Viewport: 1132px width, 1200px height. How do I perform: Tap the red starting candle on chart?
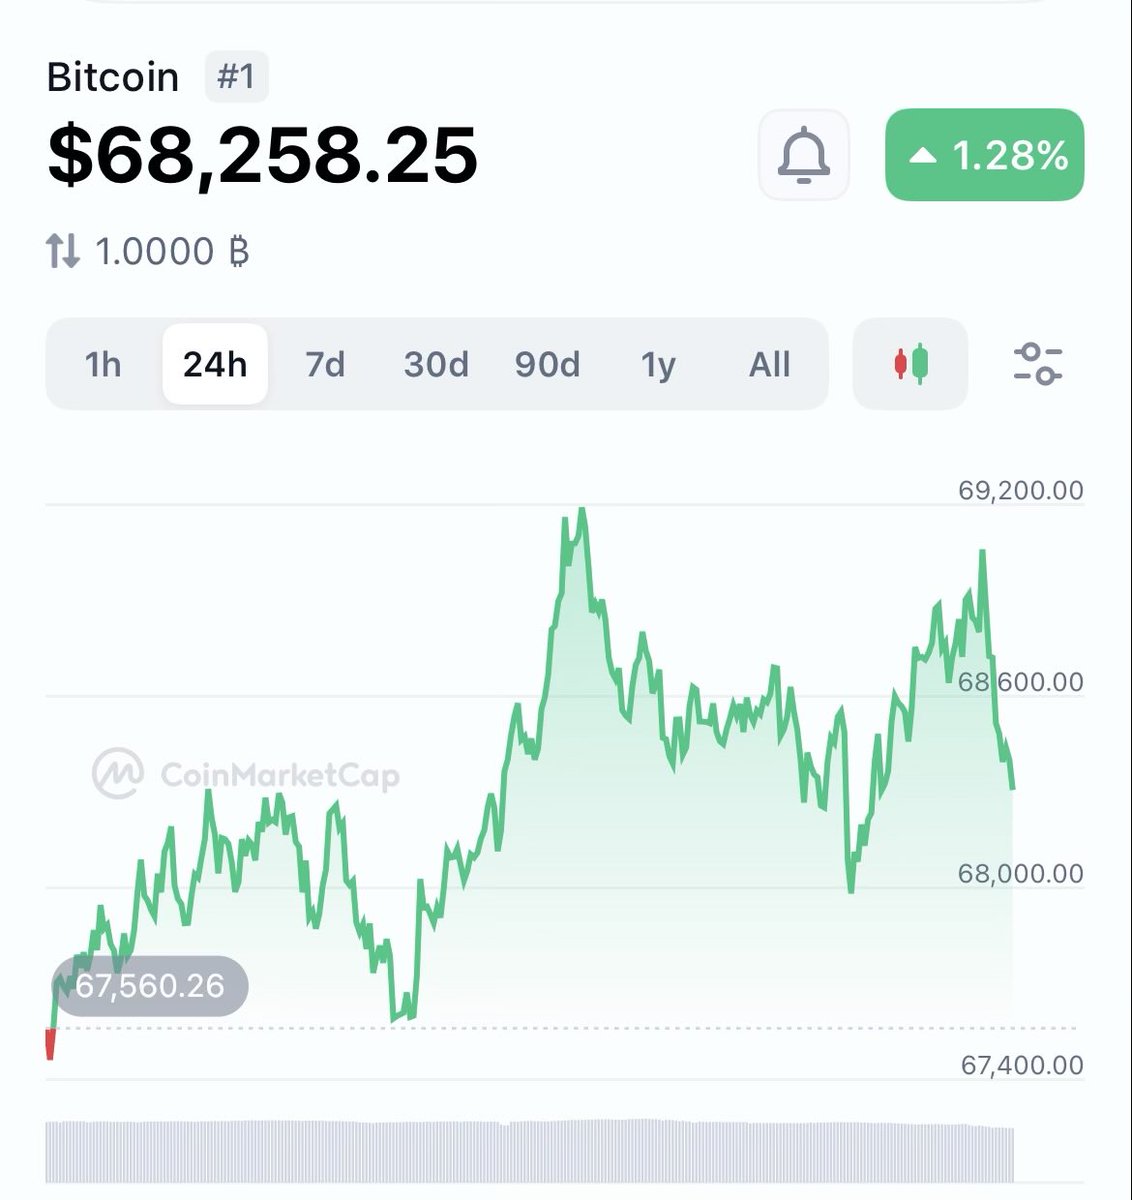pyautogui.click(x=50, y=1044)
